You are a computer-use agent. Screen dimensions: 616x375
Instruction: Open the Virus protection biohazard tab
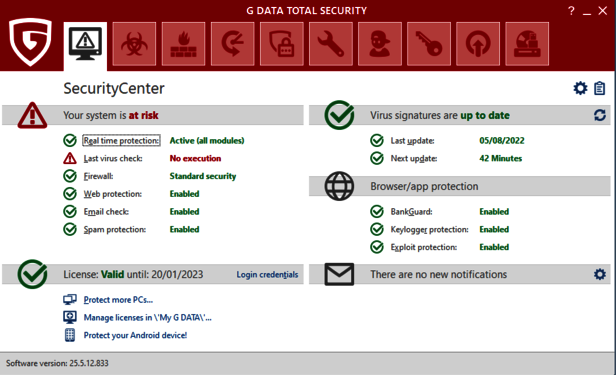pyautogui.click(x=134, y=44)
